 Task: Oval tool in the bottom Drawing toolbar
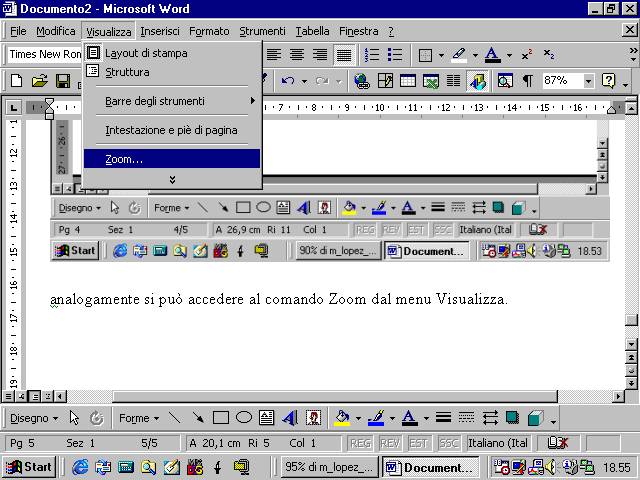pyautogui.click(x=244, y=417)
